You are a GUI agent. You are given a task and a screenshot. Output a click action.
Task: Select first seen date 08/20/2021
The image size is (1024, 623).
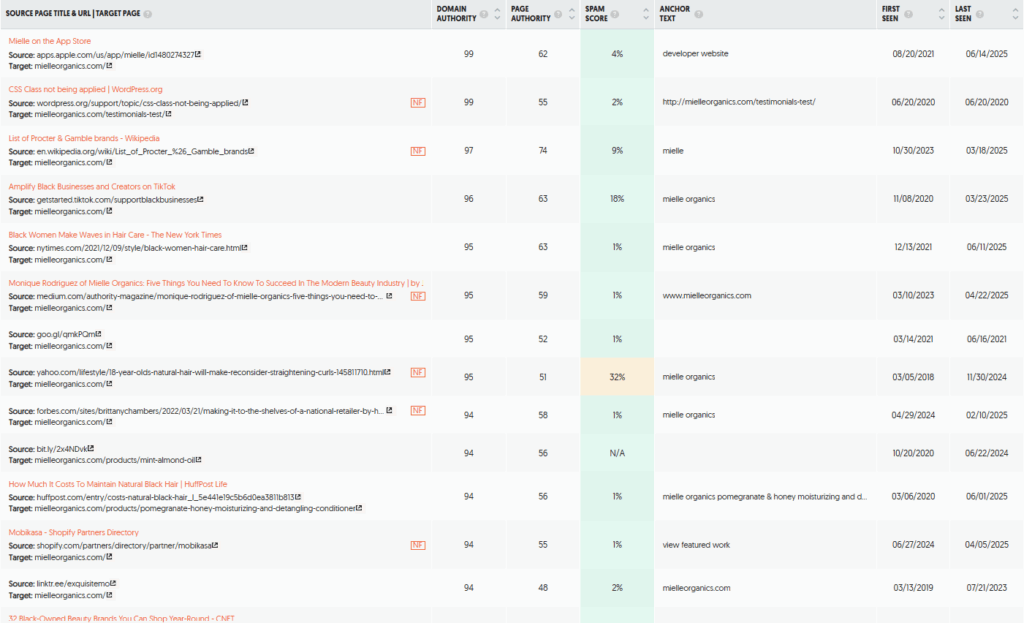click(x=913, y=54)
